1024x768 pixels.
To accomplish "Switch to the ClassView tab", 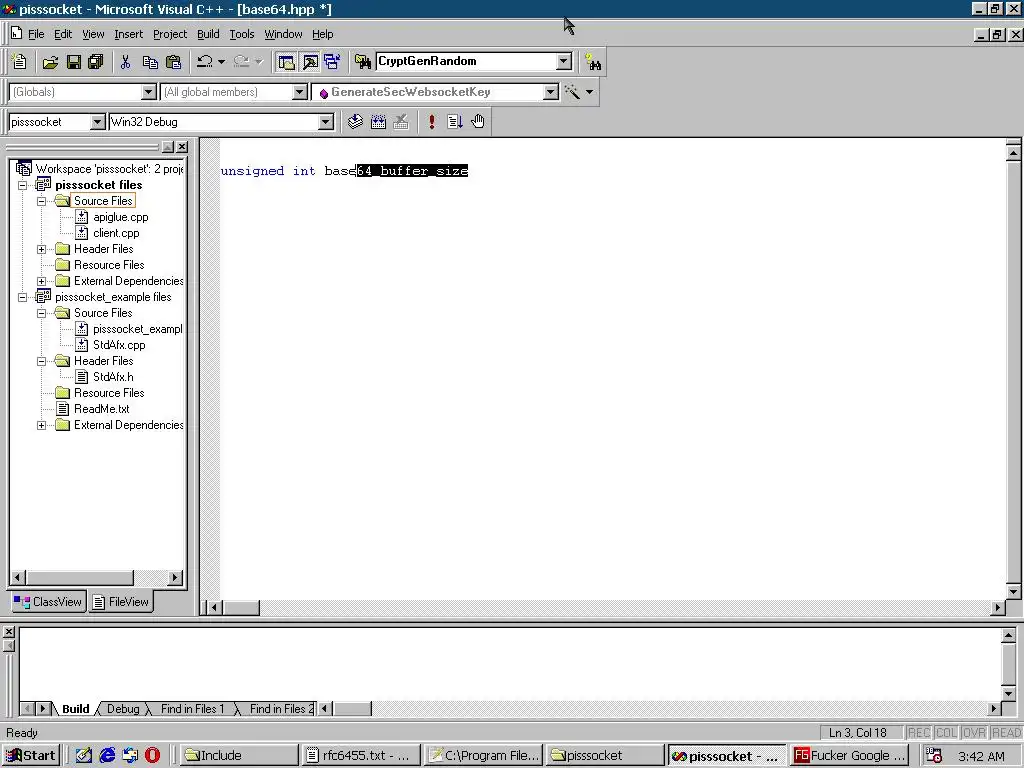I will tap(48, 602).
